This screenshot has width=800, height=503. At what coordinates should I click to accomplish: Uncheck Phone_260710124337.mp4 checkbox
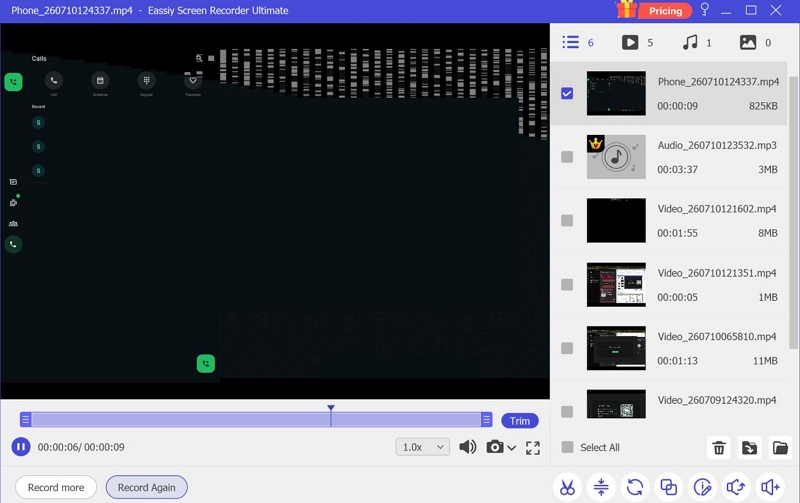567,93
